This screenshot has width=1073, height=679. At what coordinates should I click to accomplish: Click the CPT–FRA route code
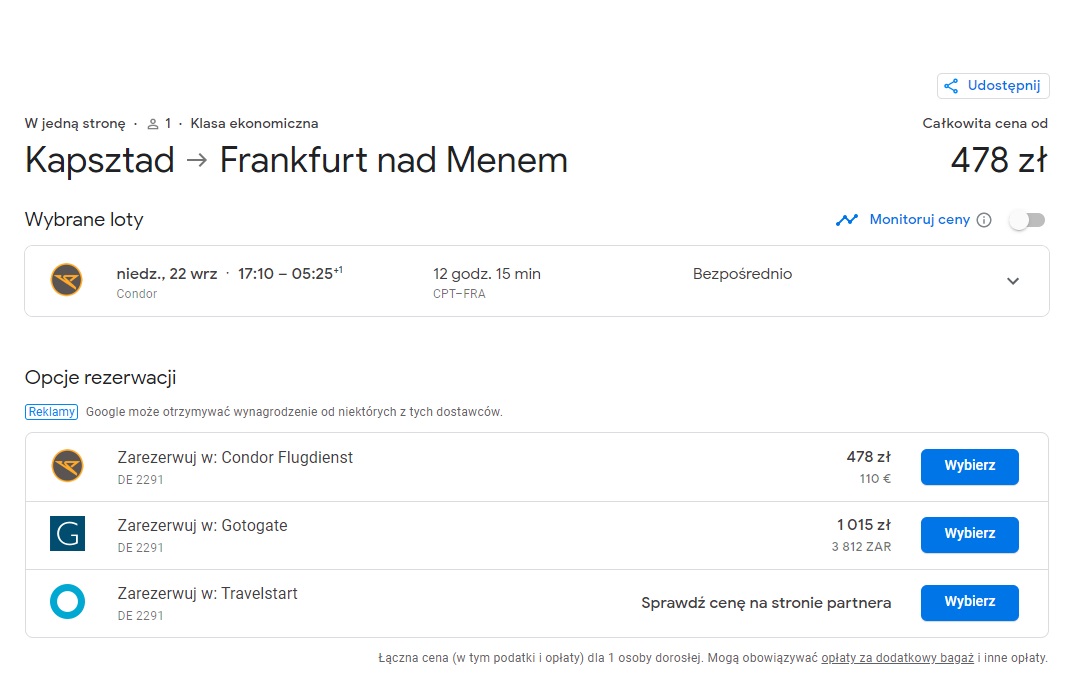[x=459, y=294]
